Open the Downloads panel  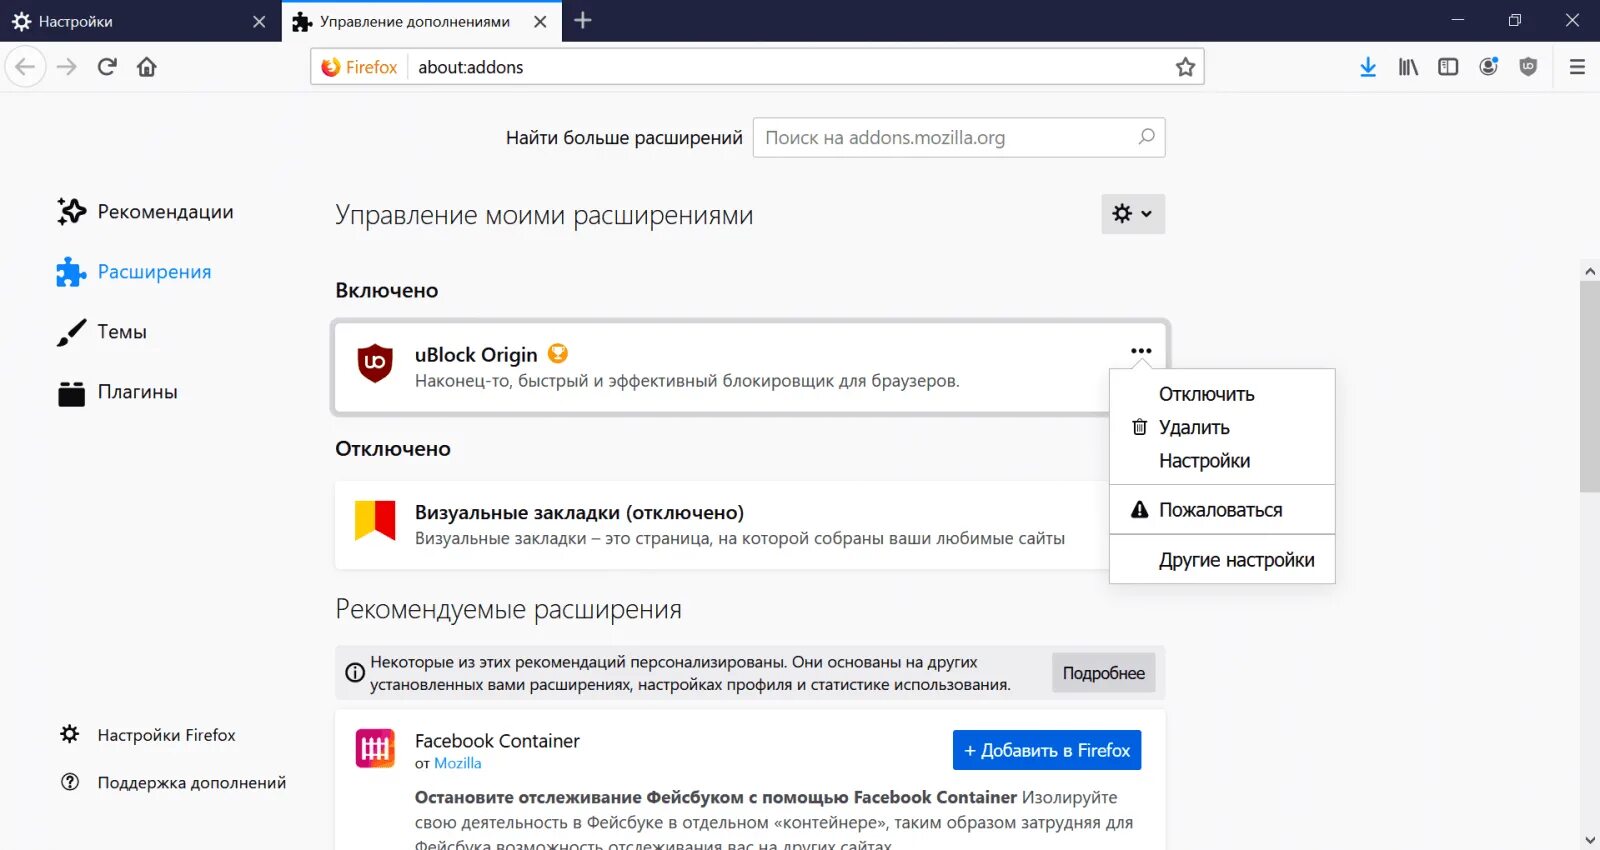pos(1368,67)
